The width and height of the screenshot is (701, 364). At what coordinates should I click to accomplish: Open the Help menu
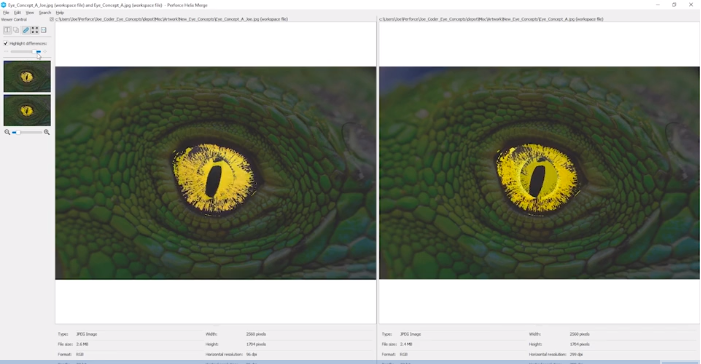60,13
